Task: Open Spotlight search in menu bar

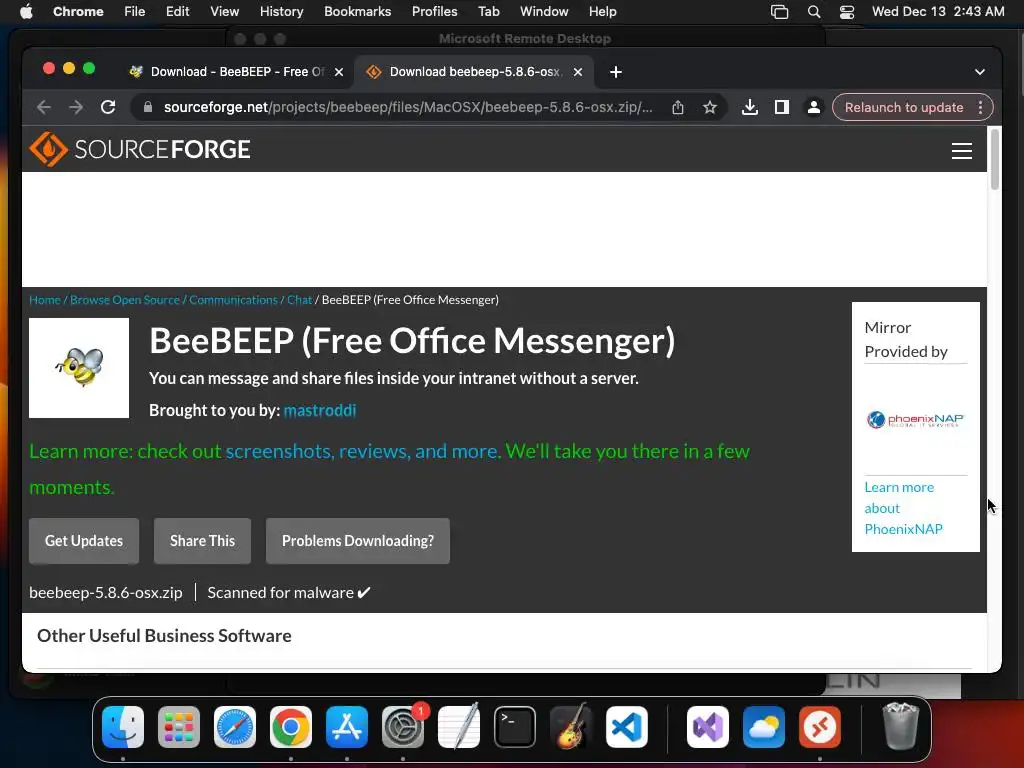Action: pyautogui.click(x=814, y=12)
